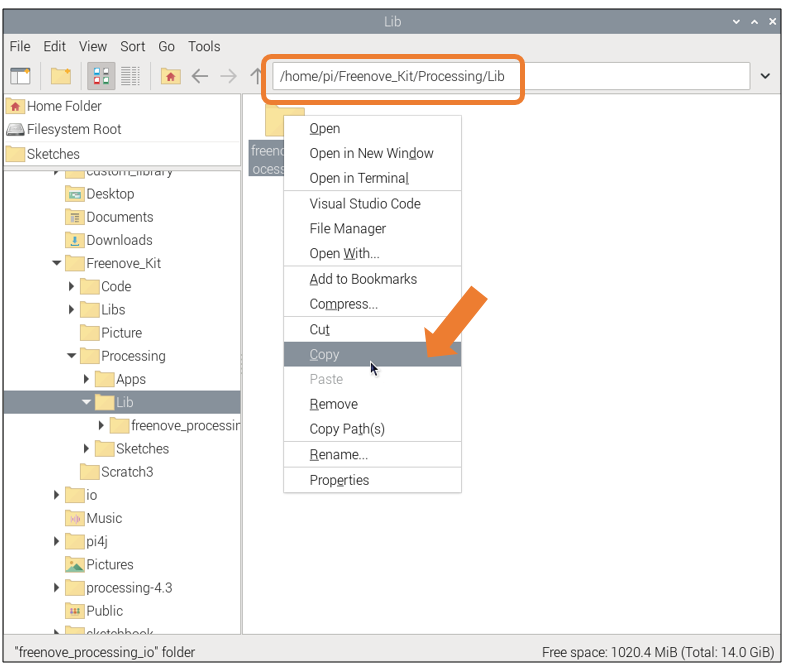The image size is (786, 669).
Task: Choose Compress... in context menu
Action: [372, 304]
